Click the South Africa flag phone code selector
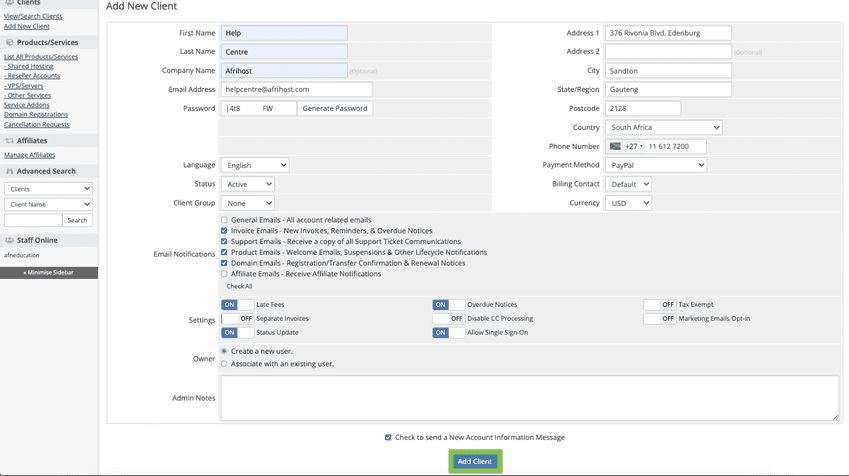The width and height of the screenshot is (849, 476). click(x=625, y=146)
